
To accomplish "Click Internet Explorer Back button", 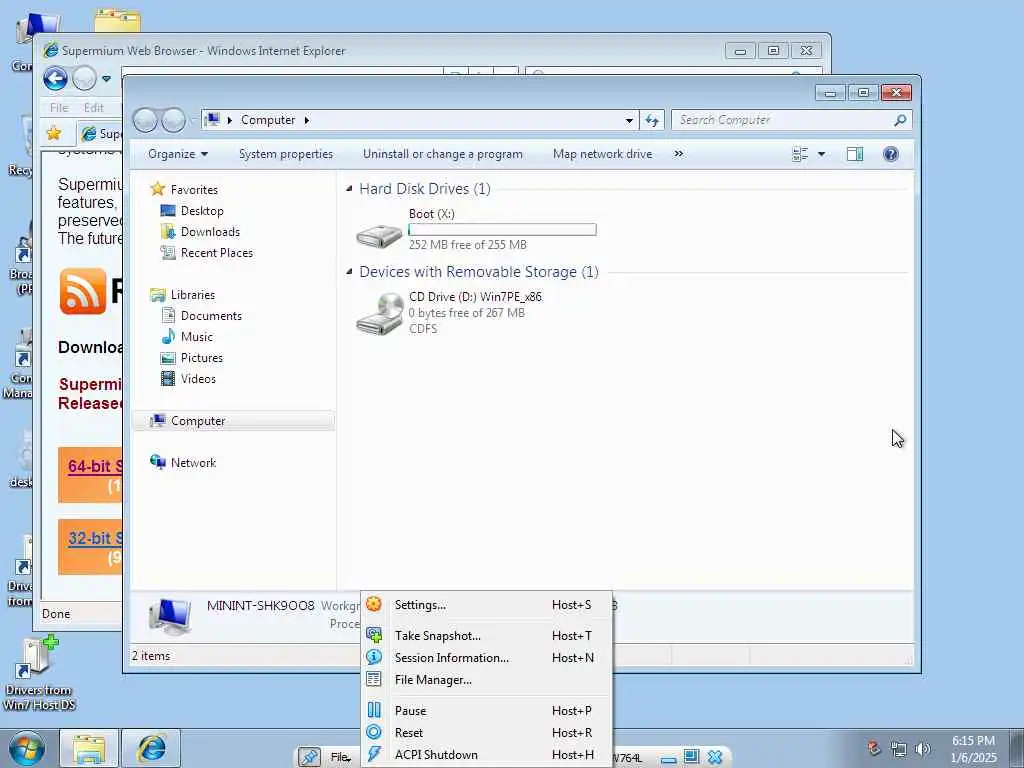I will pyautogui.click(x=56, y=79).
